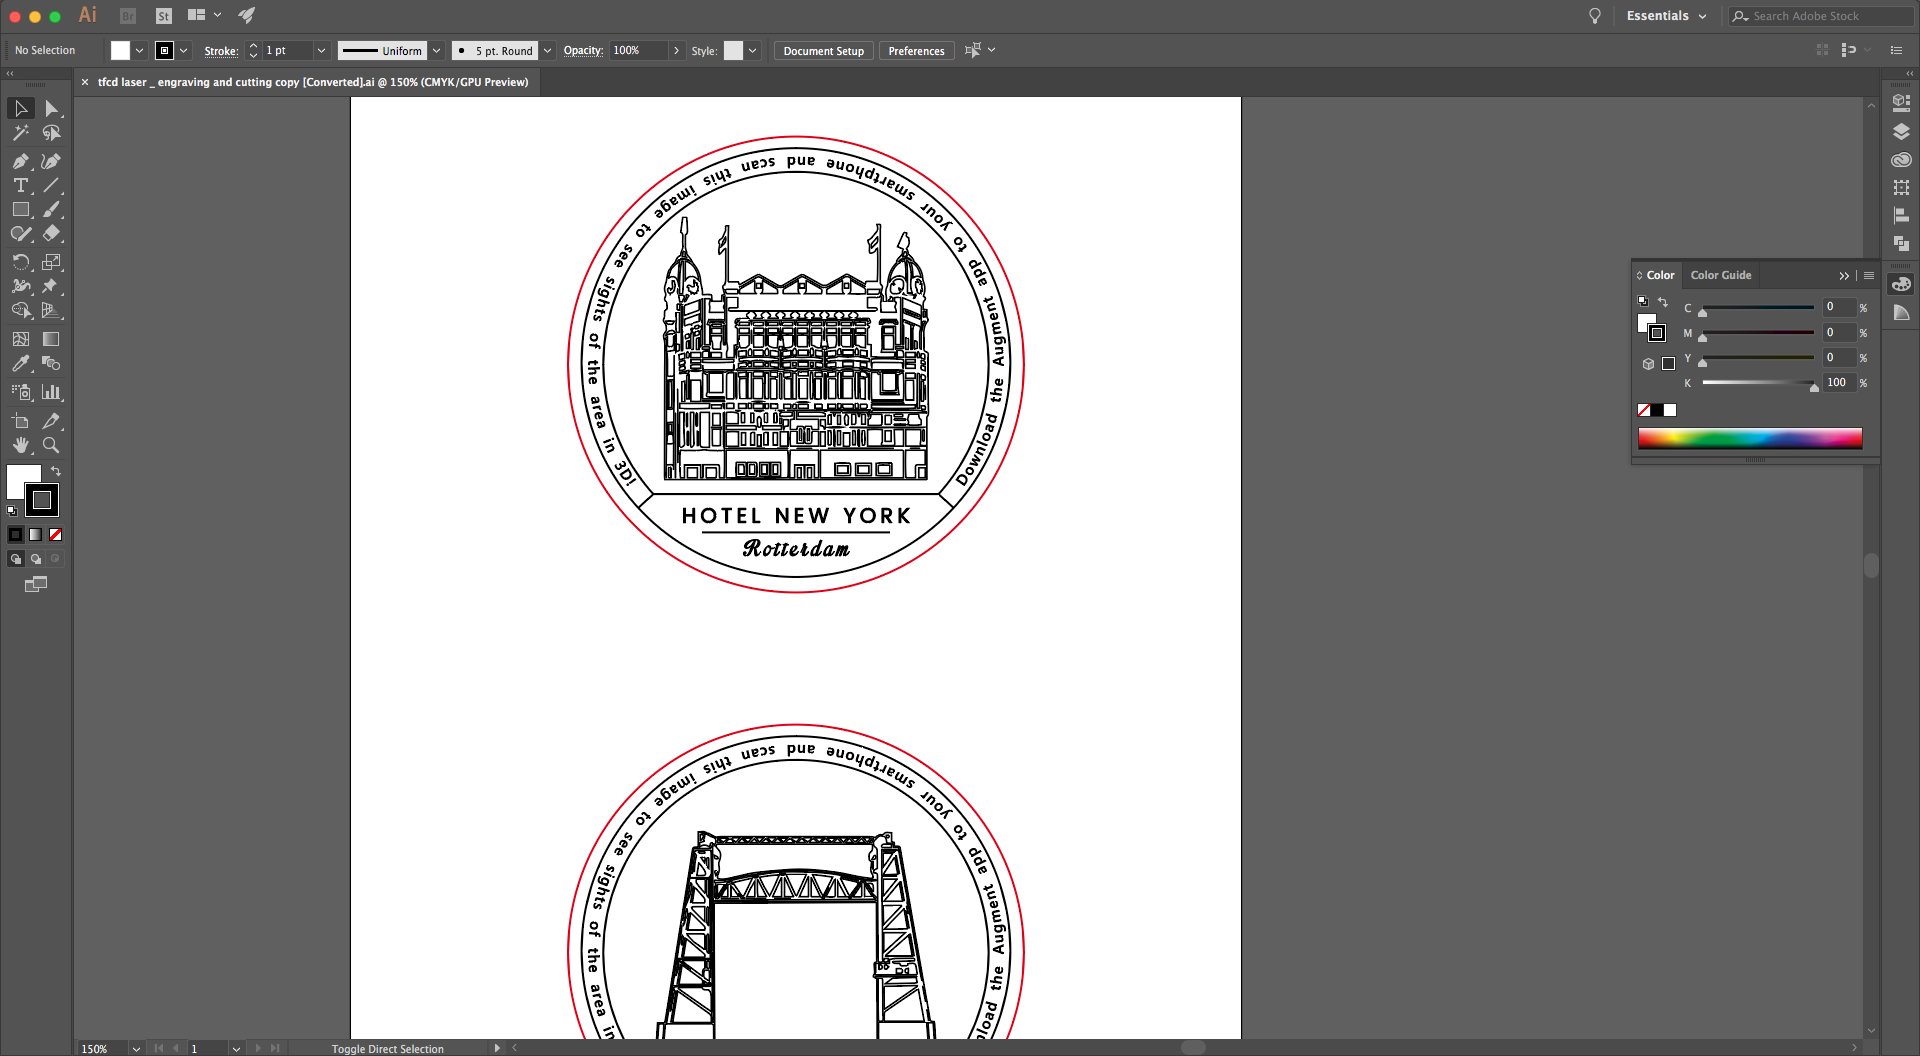
Task: Select the document tab tfcd laser
Action: (x=313, y=82)
